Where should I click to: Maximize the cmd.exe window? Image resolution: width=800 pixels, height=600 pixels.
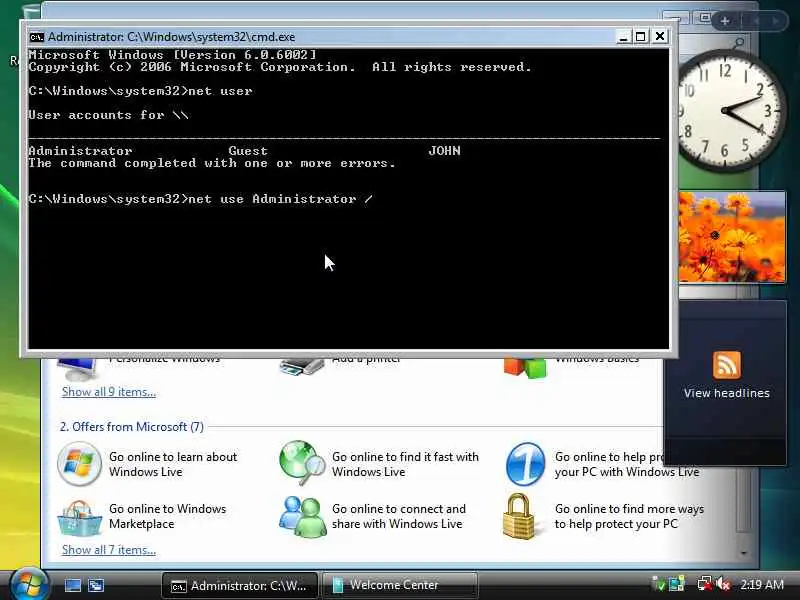(641, 37)
